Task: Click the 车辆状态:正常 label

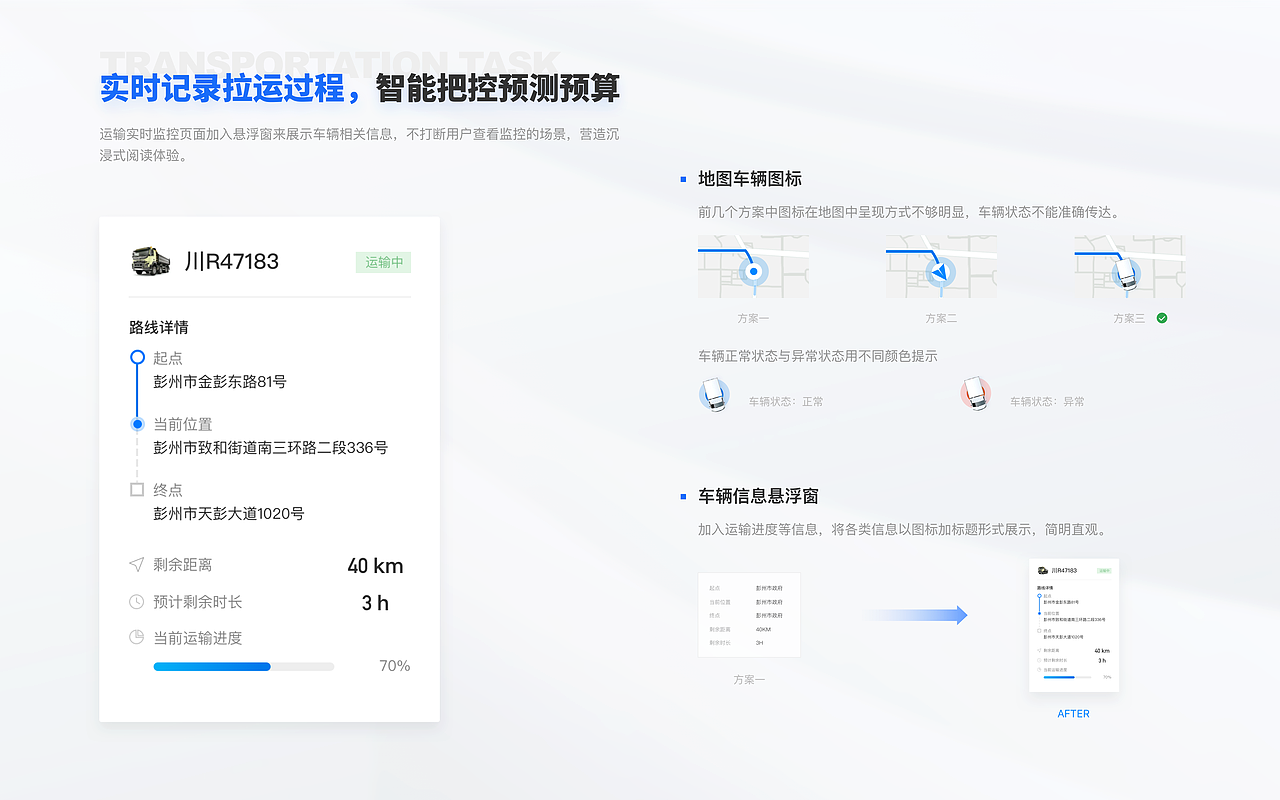Action: (786, 402)
